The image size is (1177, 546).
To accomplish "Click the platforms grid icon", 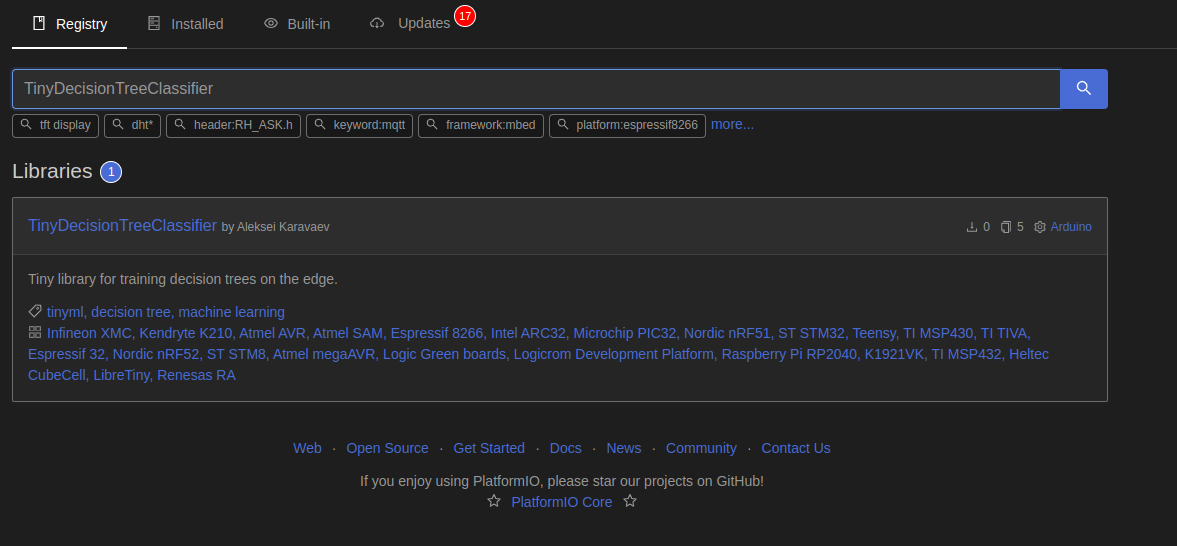I will [x=35, y=332].
